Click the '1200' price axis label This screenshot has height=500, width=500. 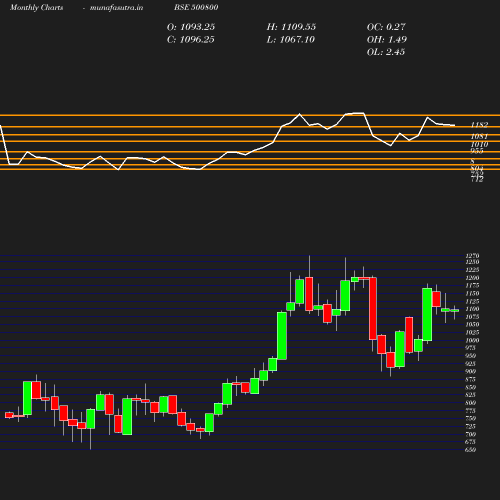[x=472, y=278]
